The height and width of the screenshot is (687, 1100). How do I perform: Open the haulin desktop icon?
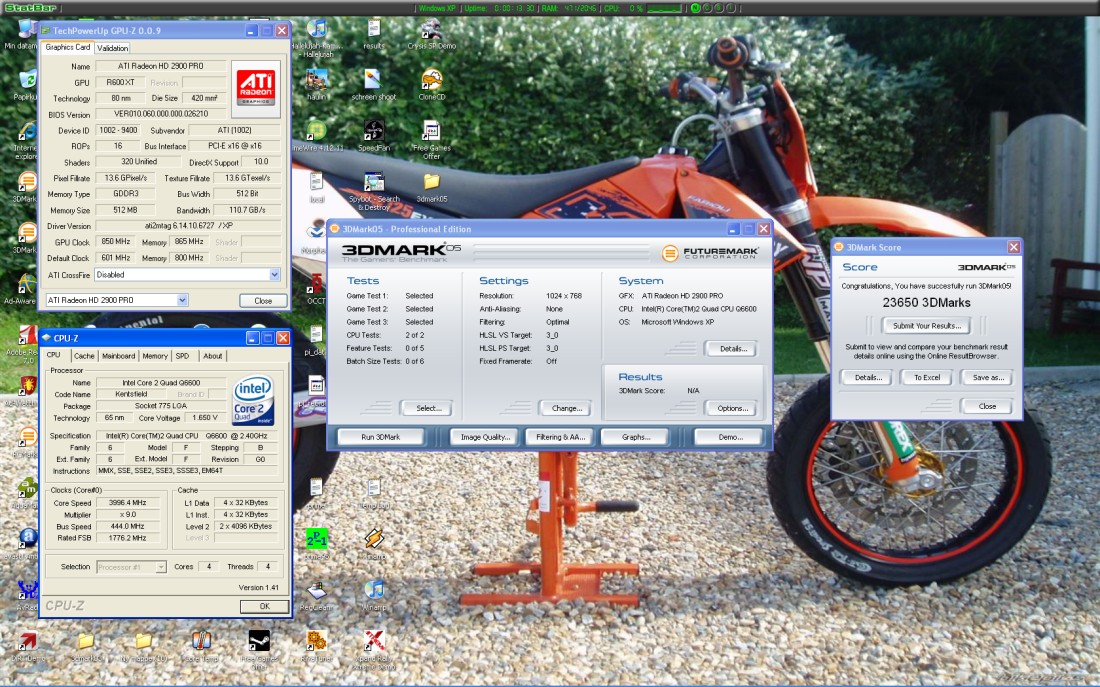point(316,84)
